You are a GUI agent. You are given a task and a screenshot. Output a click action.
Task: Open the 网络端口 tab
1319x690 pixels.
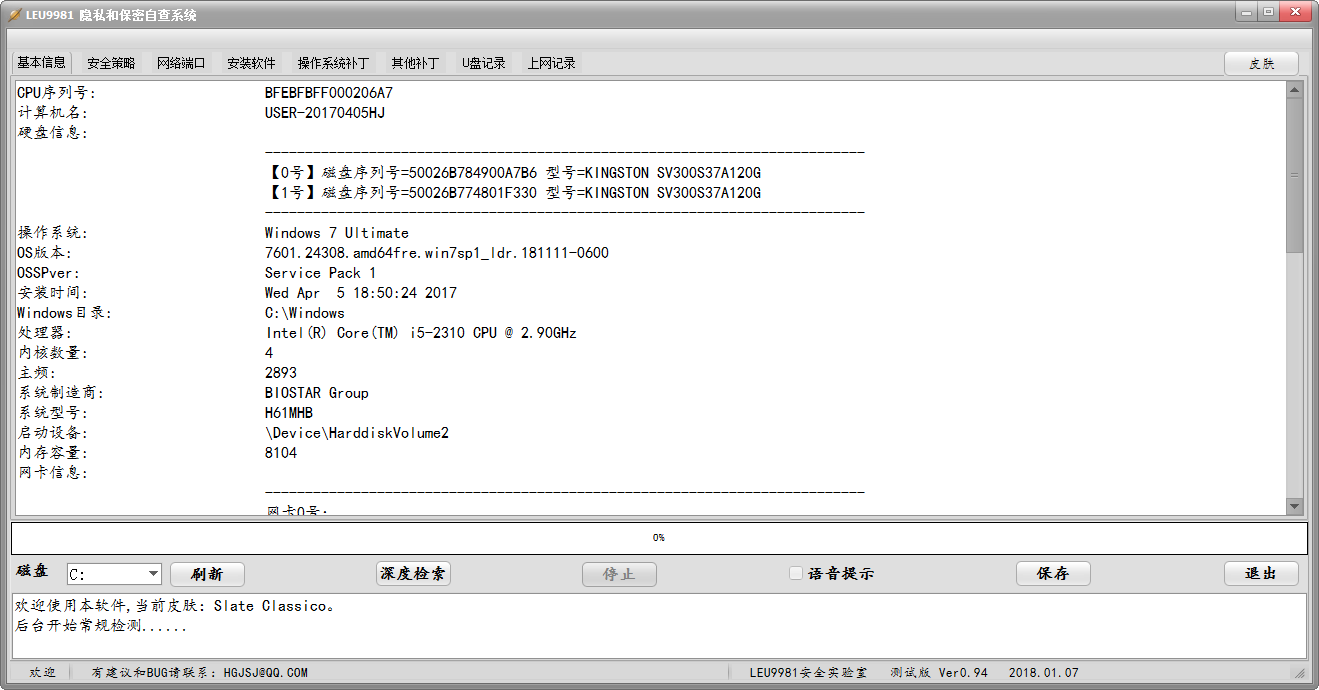pyautogui.click(x=181, y=63)
